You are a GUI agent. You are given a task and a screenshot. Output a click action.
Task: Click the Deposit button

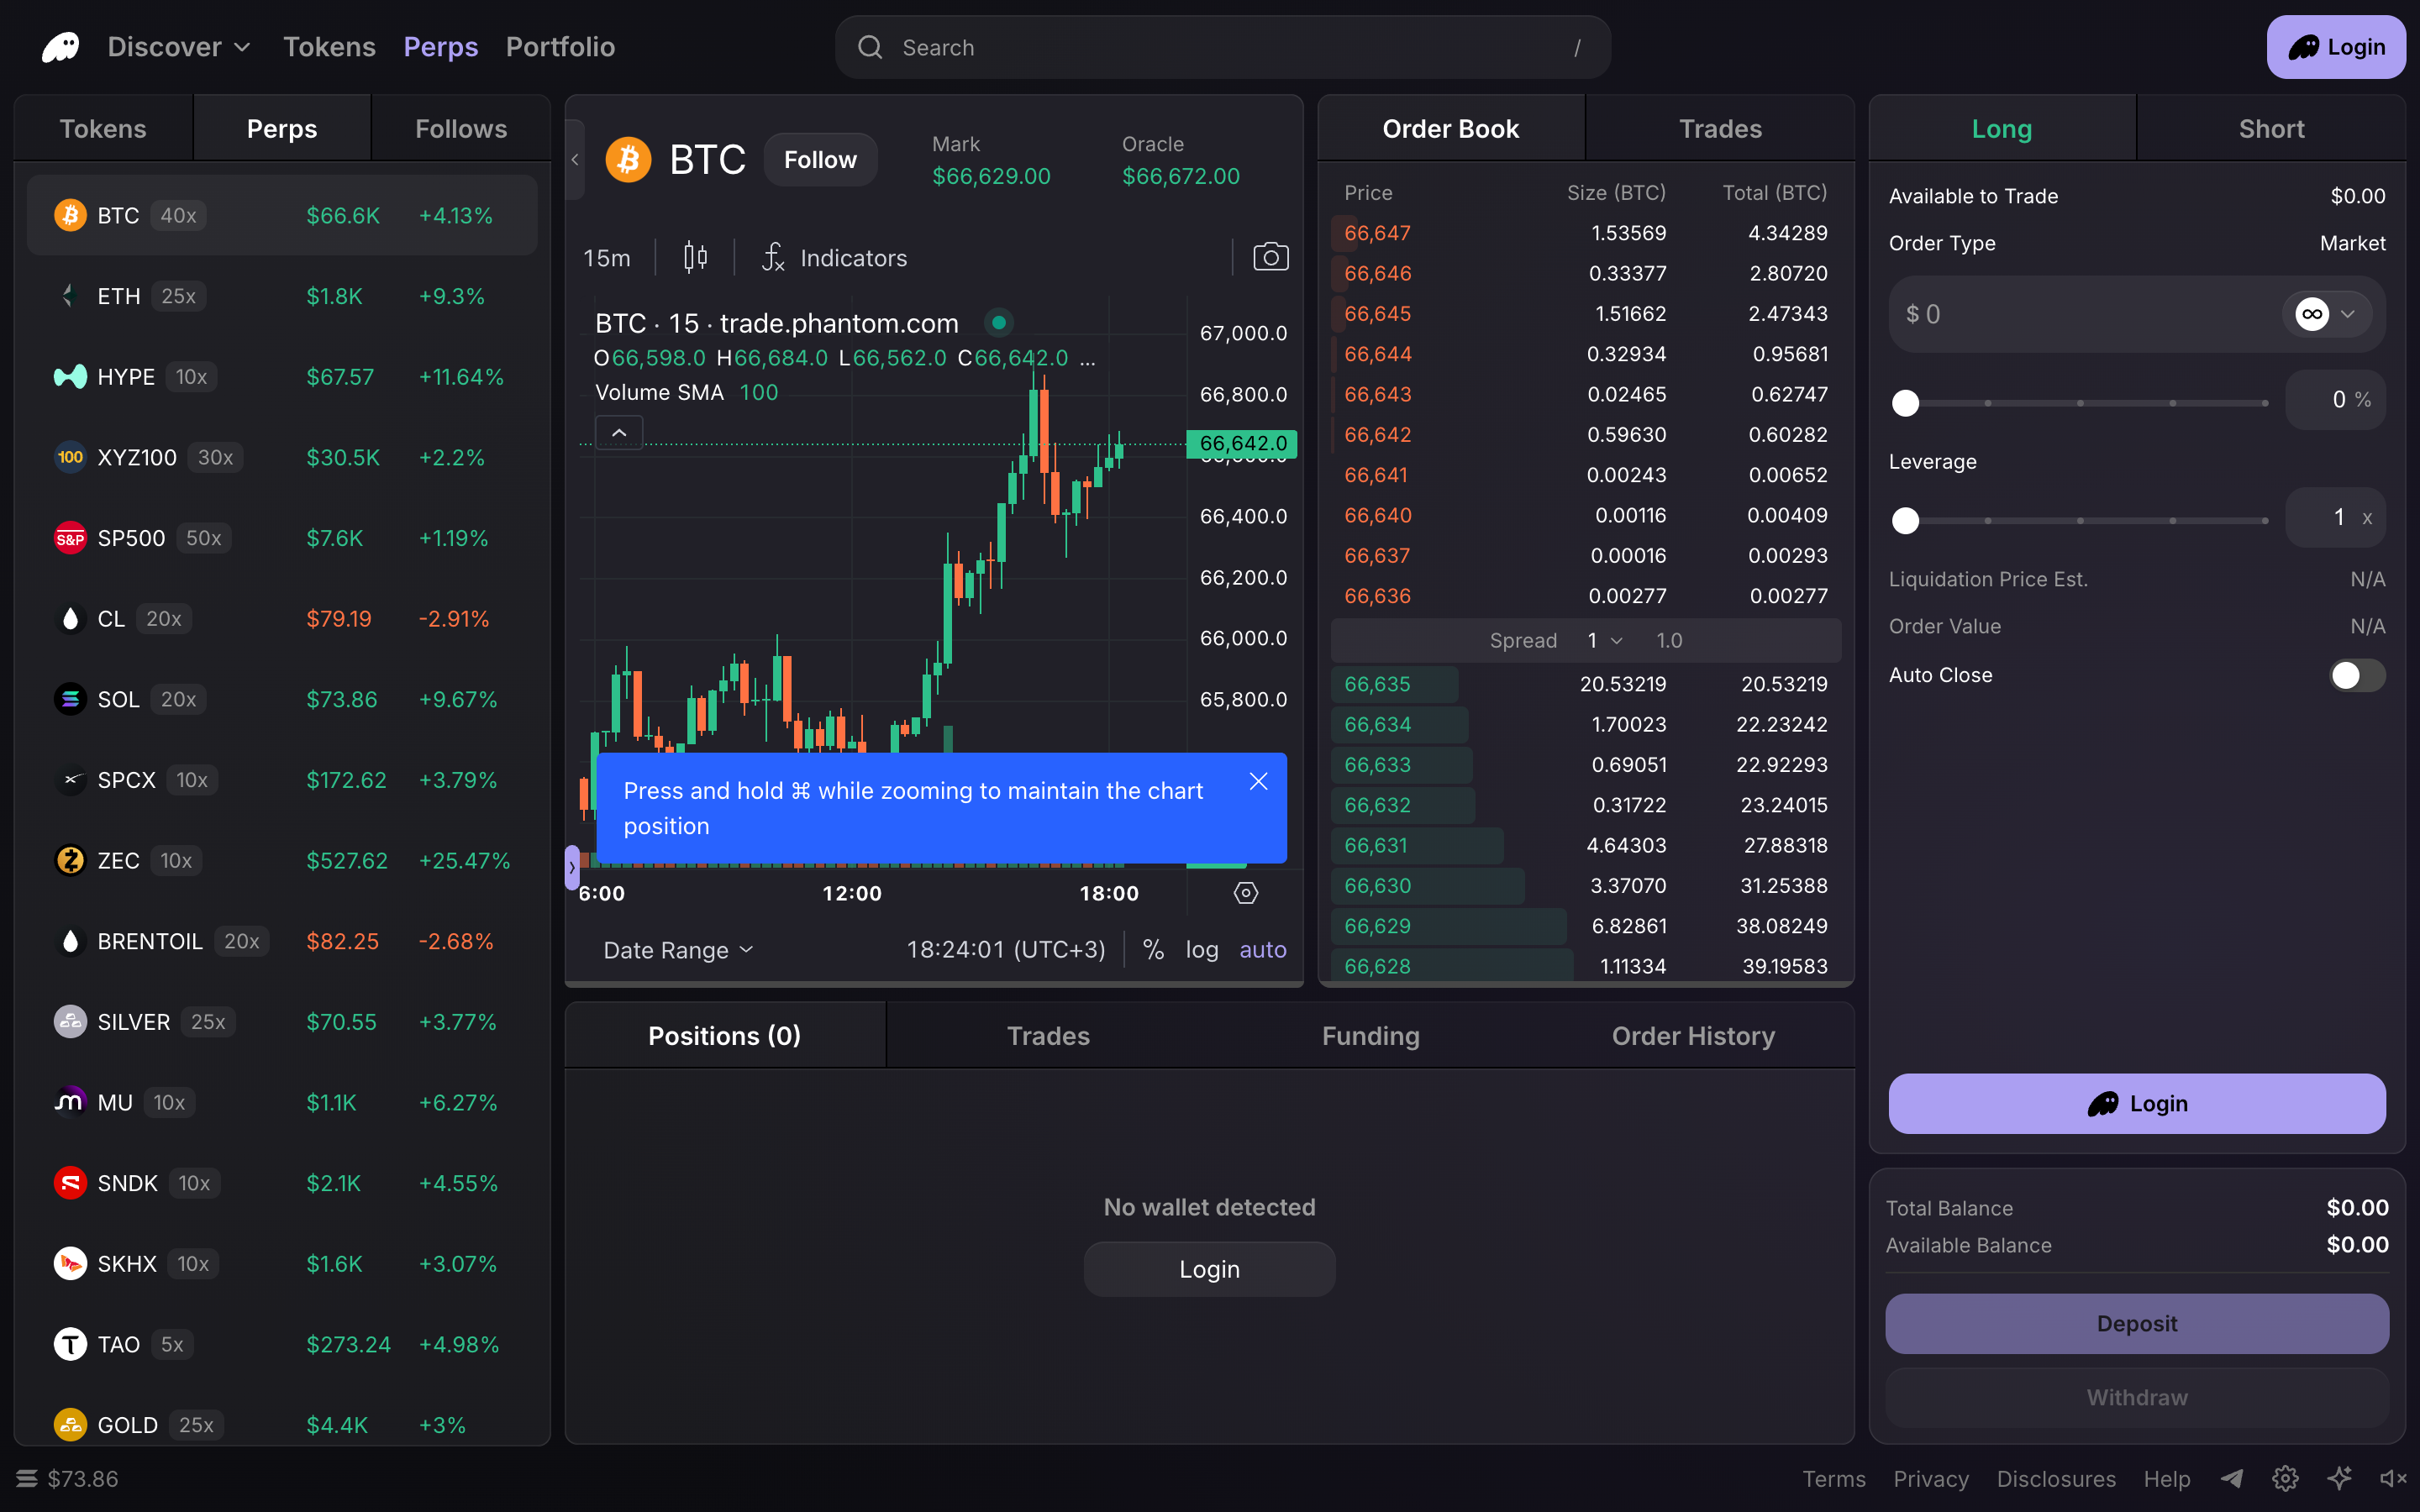click(x=2137, y=1323)
